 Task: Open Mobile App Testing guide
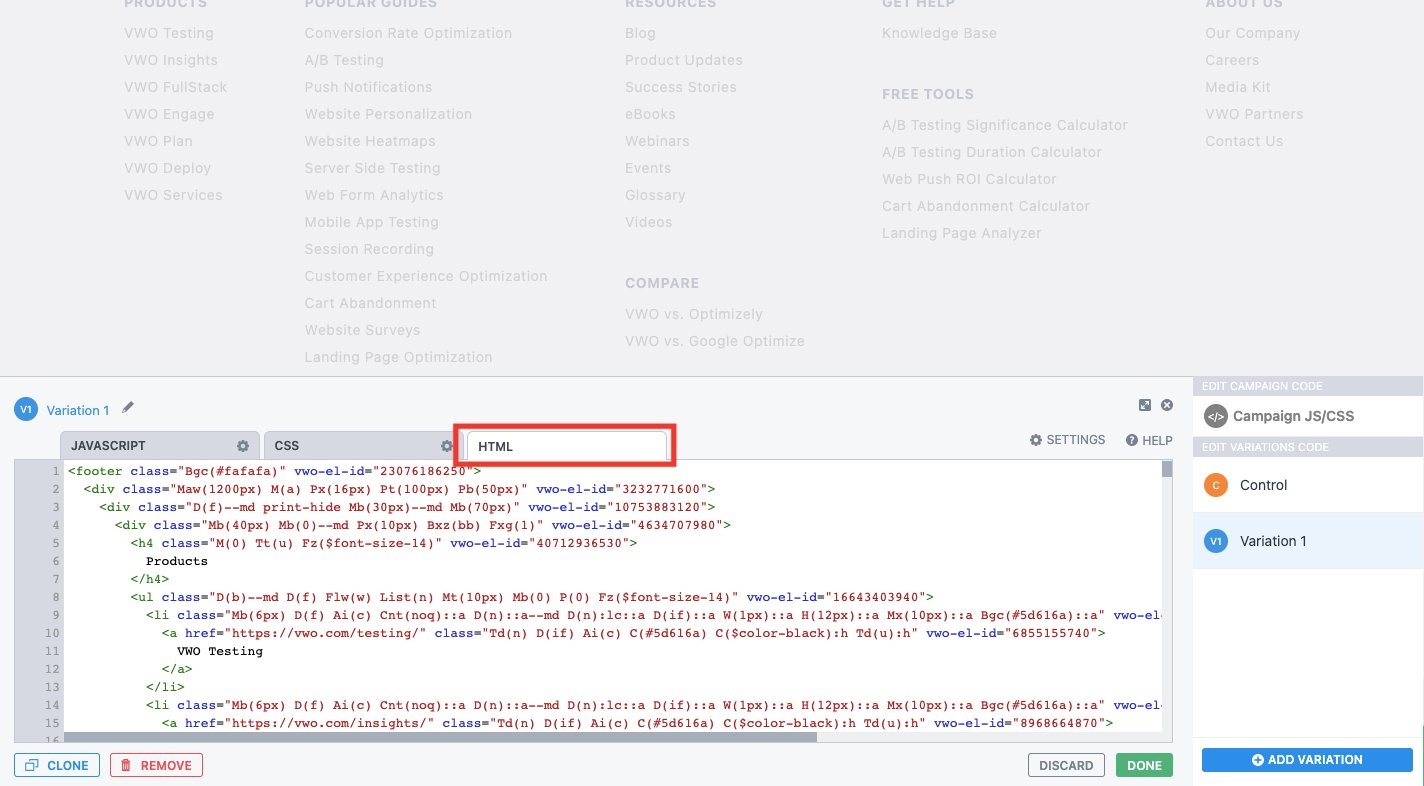pos(371,222)
